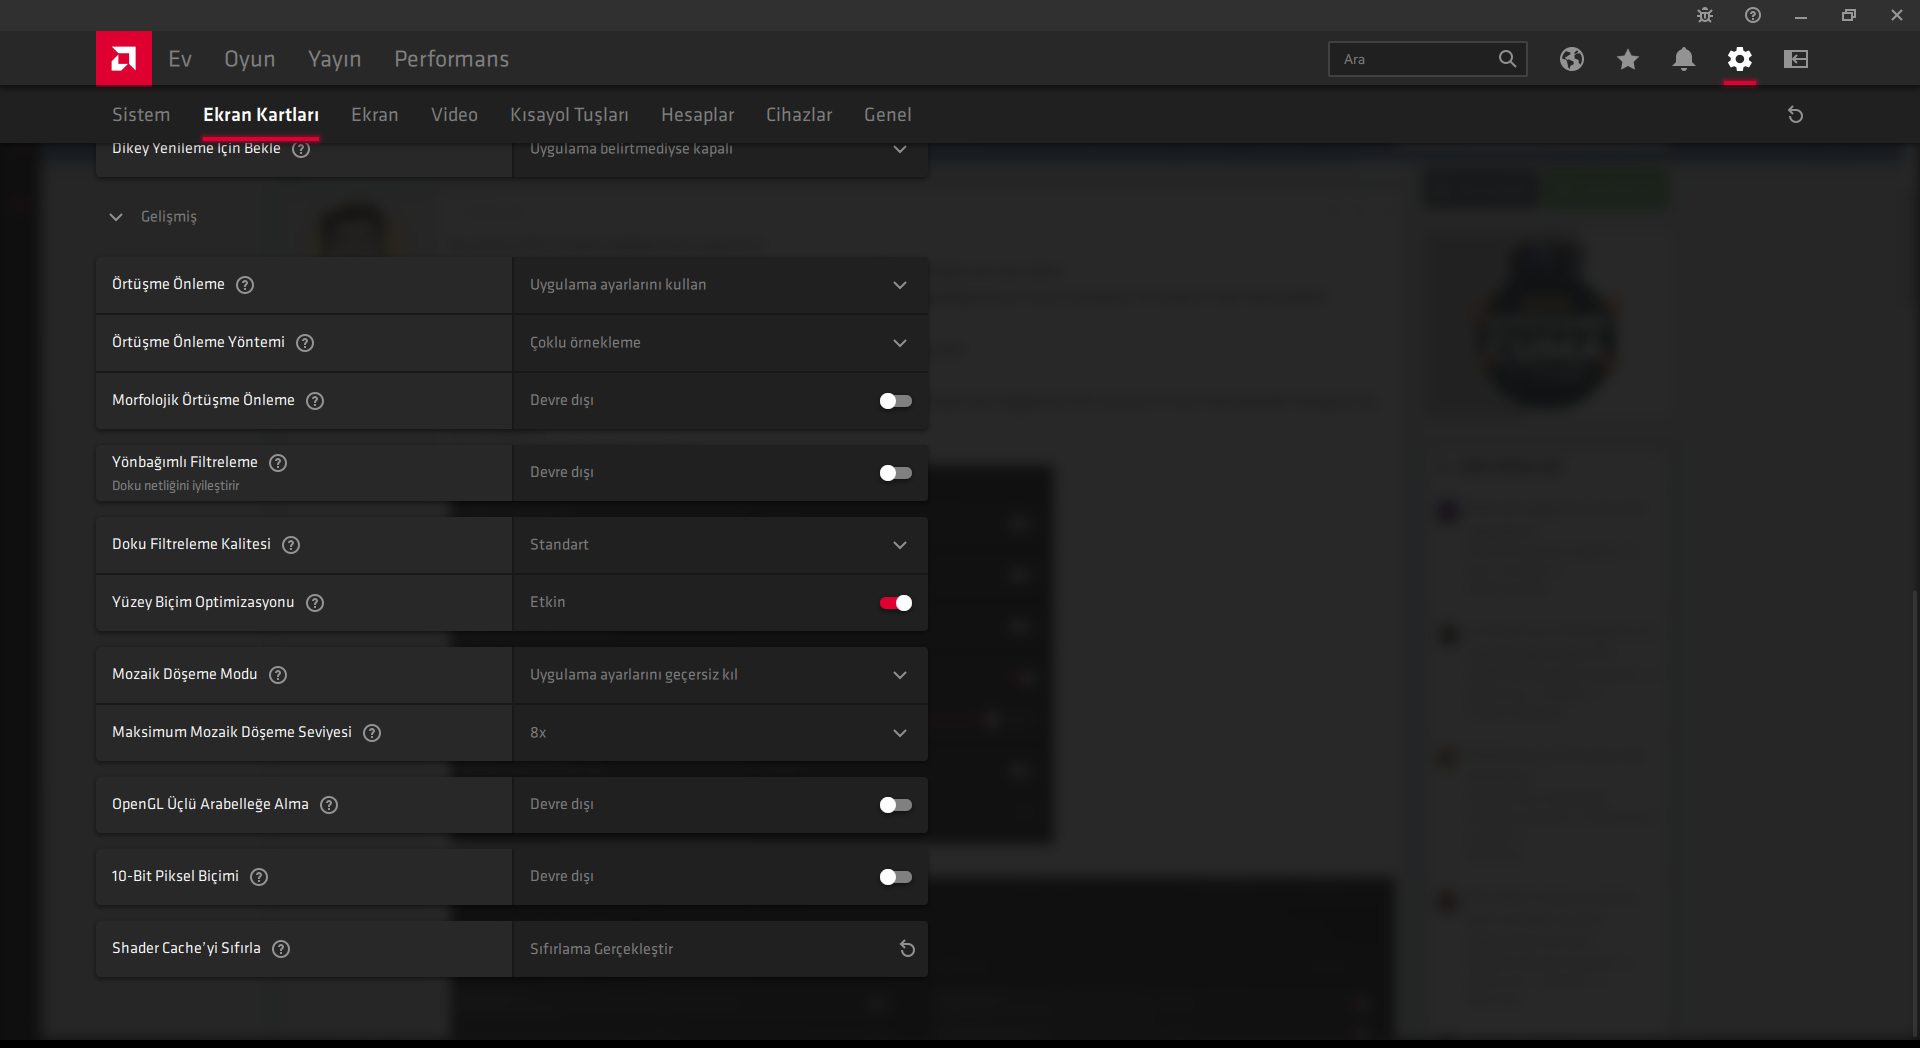Click the shader cache reset arrow icon
This screenshot has width=1920, height=1048.
(907, 949)
